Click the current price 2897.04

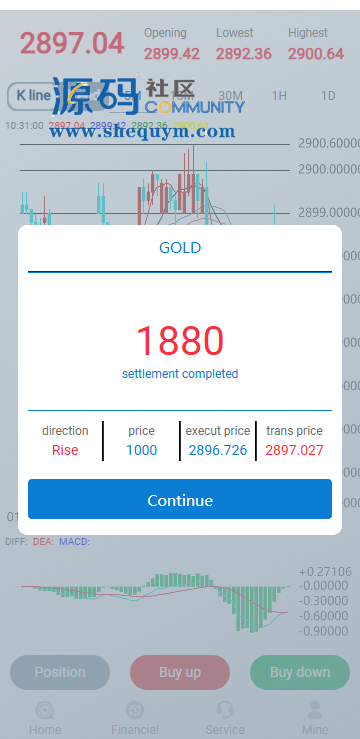coord(72,43)
